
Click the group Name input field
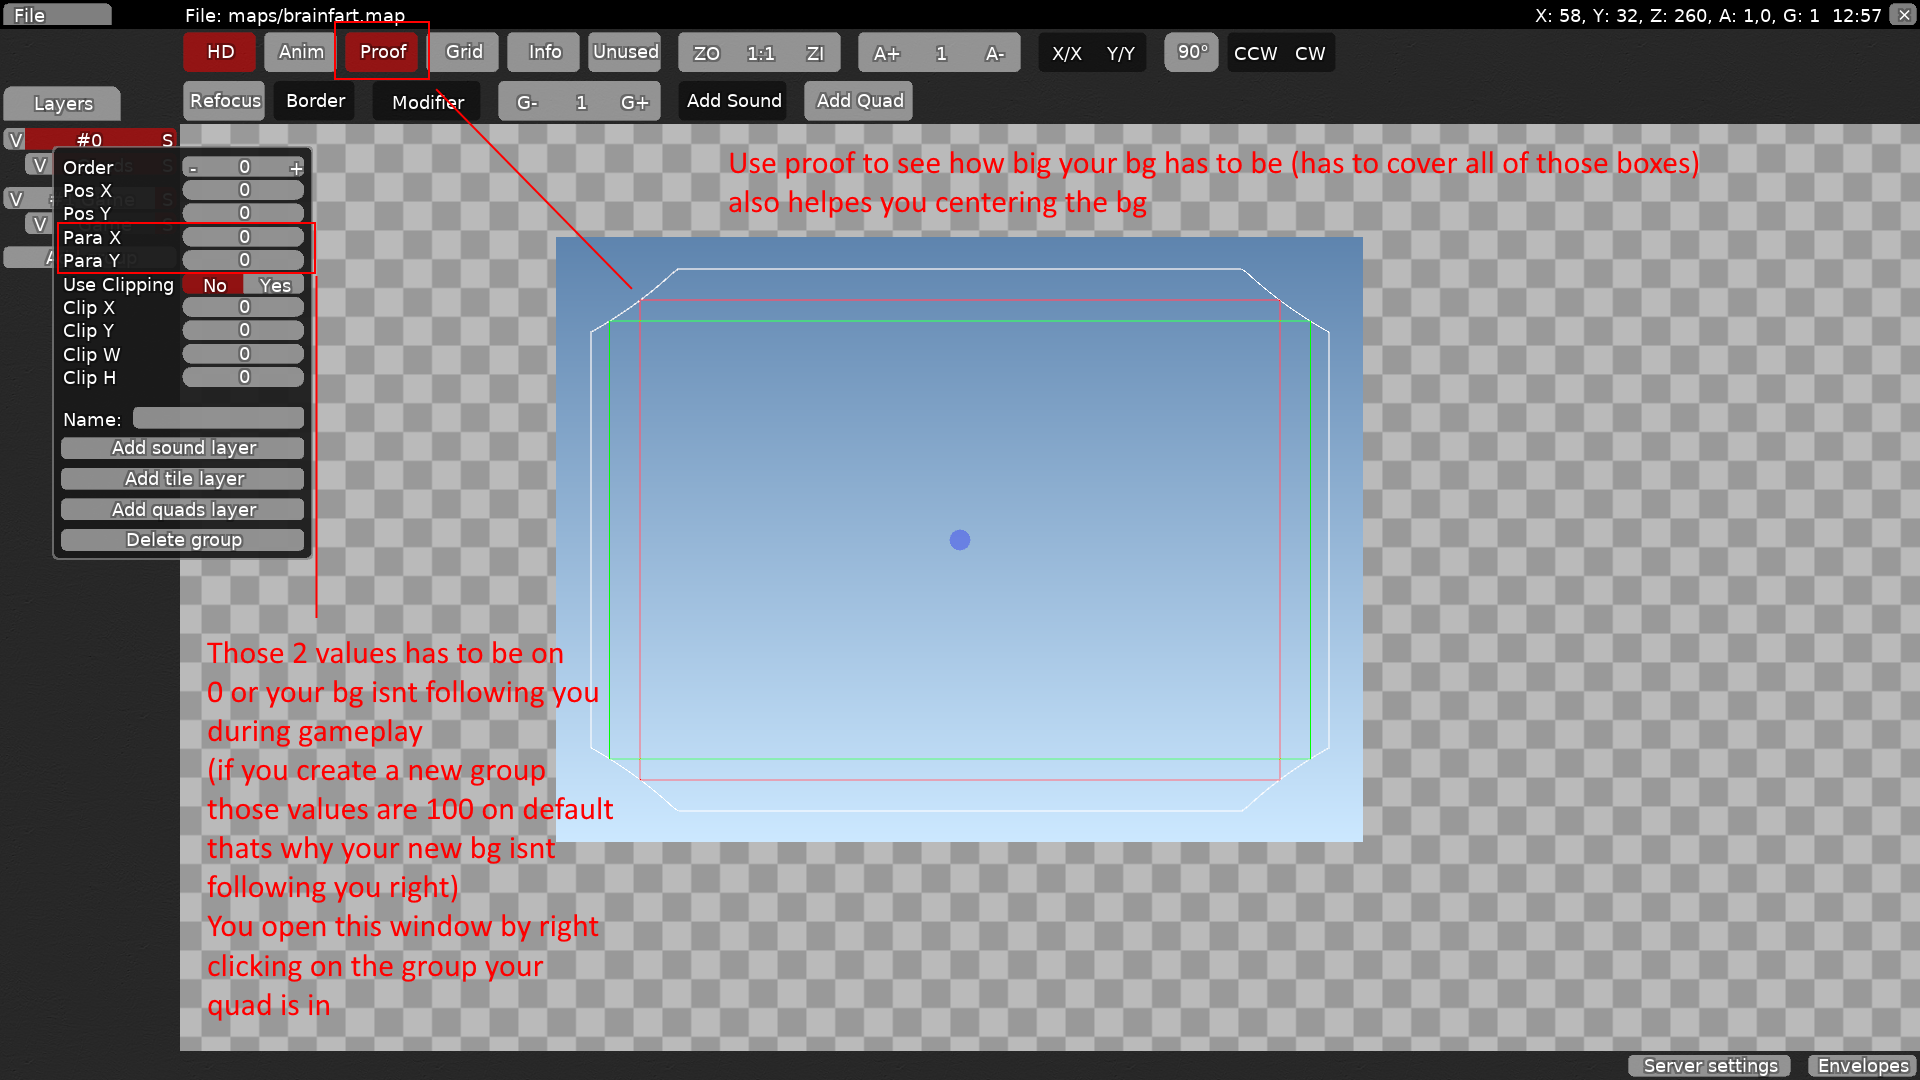tap(218, 418)
